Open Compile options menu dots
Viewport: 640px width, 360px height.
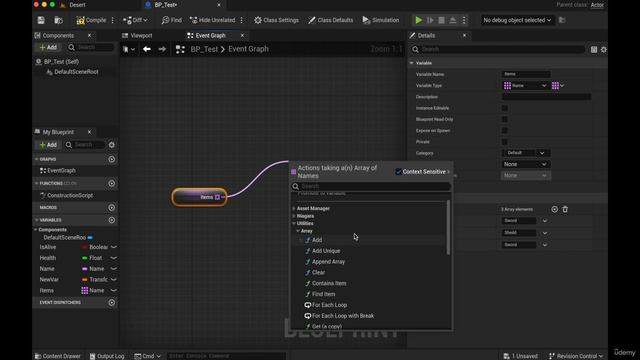(x=113, y=20)
